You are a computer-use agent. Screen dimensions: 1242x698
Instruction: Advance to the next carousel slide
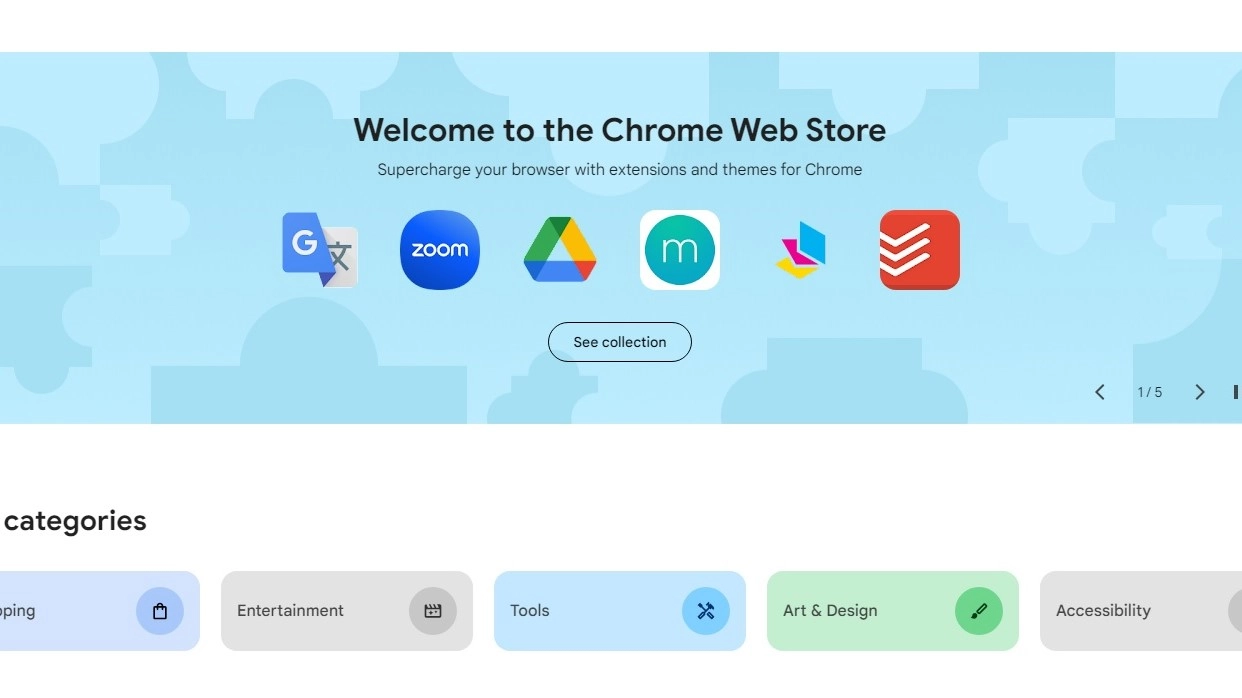pyautogui.click(x=1200, y=392)
